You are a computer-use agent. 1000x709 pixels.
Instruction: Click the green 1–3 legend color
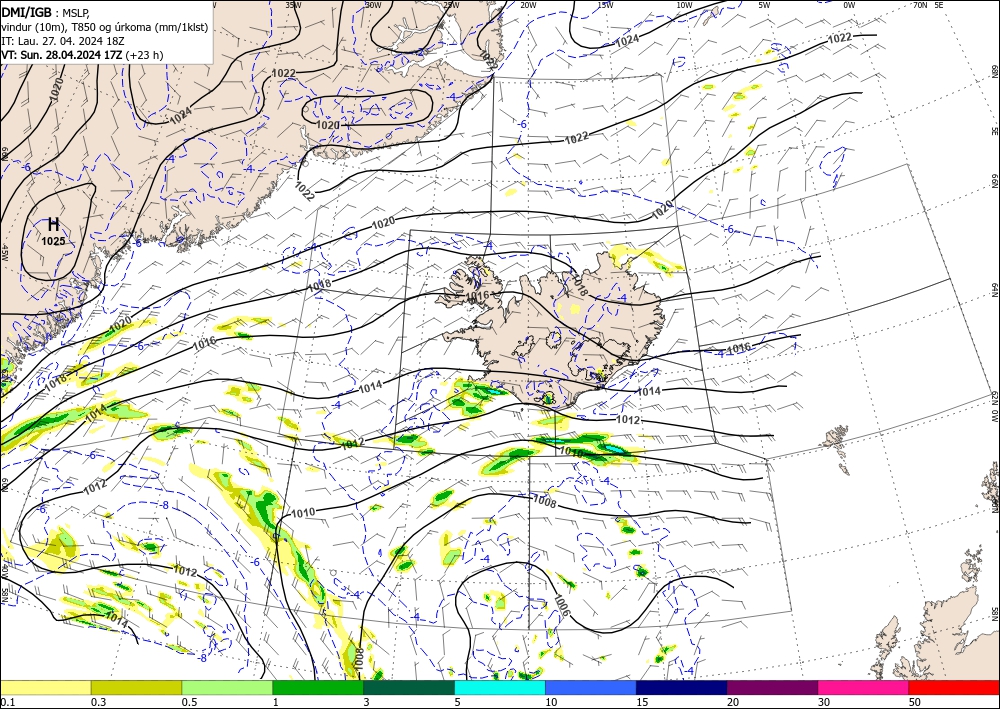click(x=318, y=687)
